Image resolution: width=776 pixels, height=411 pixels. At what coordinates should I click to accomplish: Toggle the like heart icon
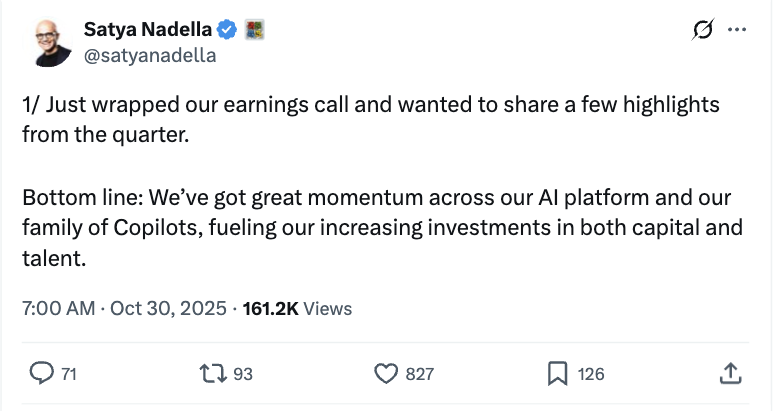pos(386,373)
